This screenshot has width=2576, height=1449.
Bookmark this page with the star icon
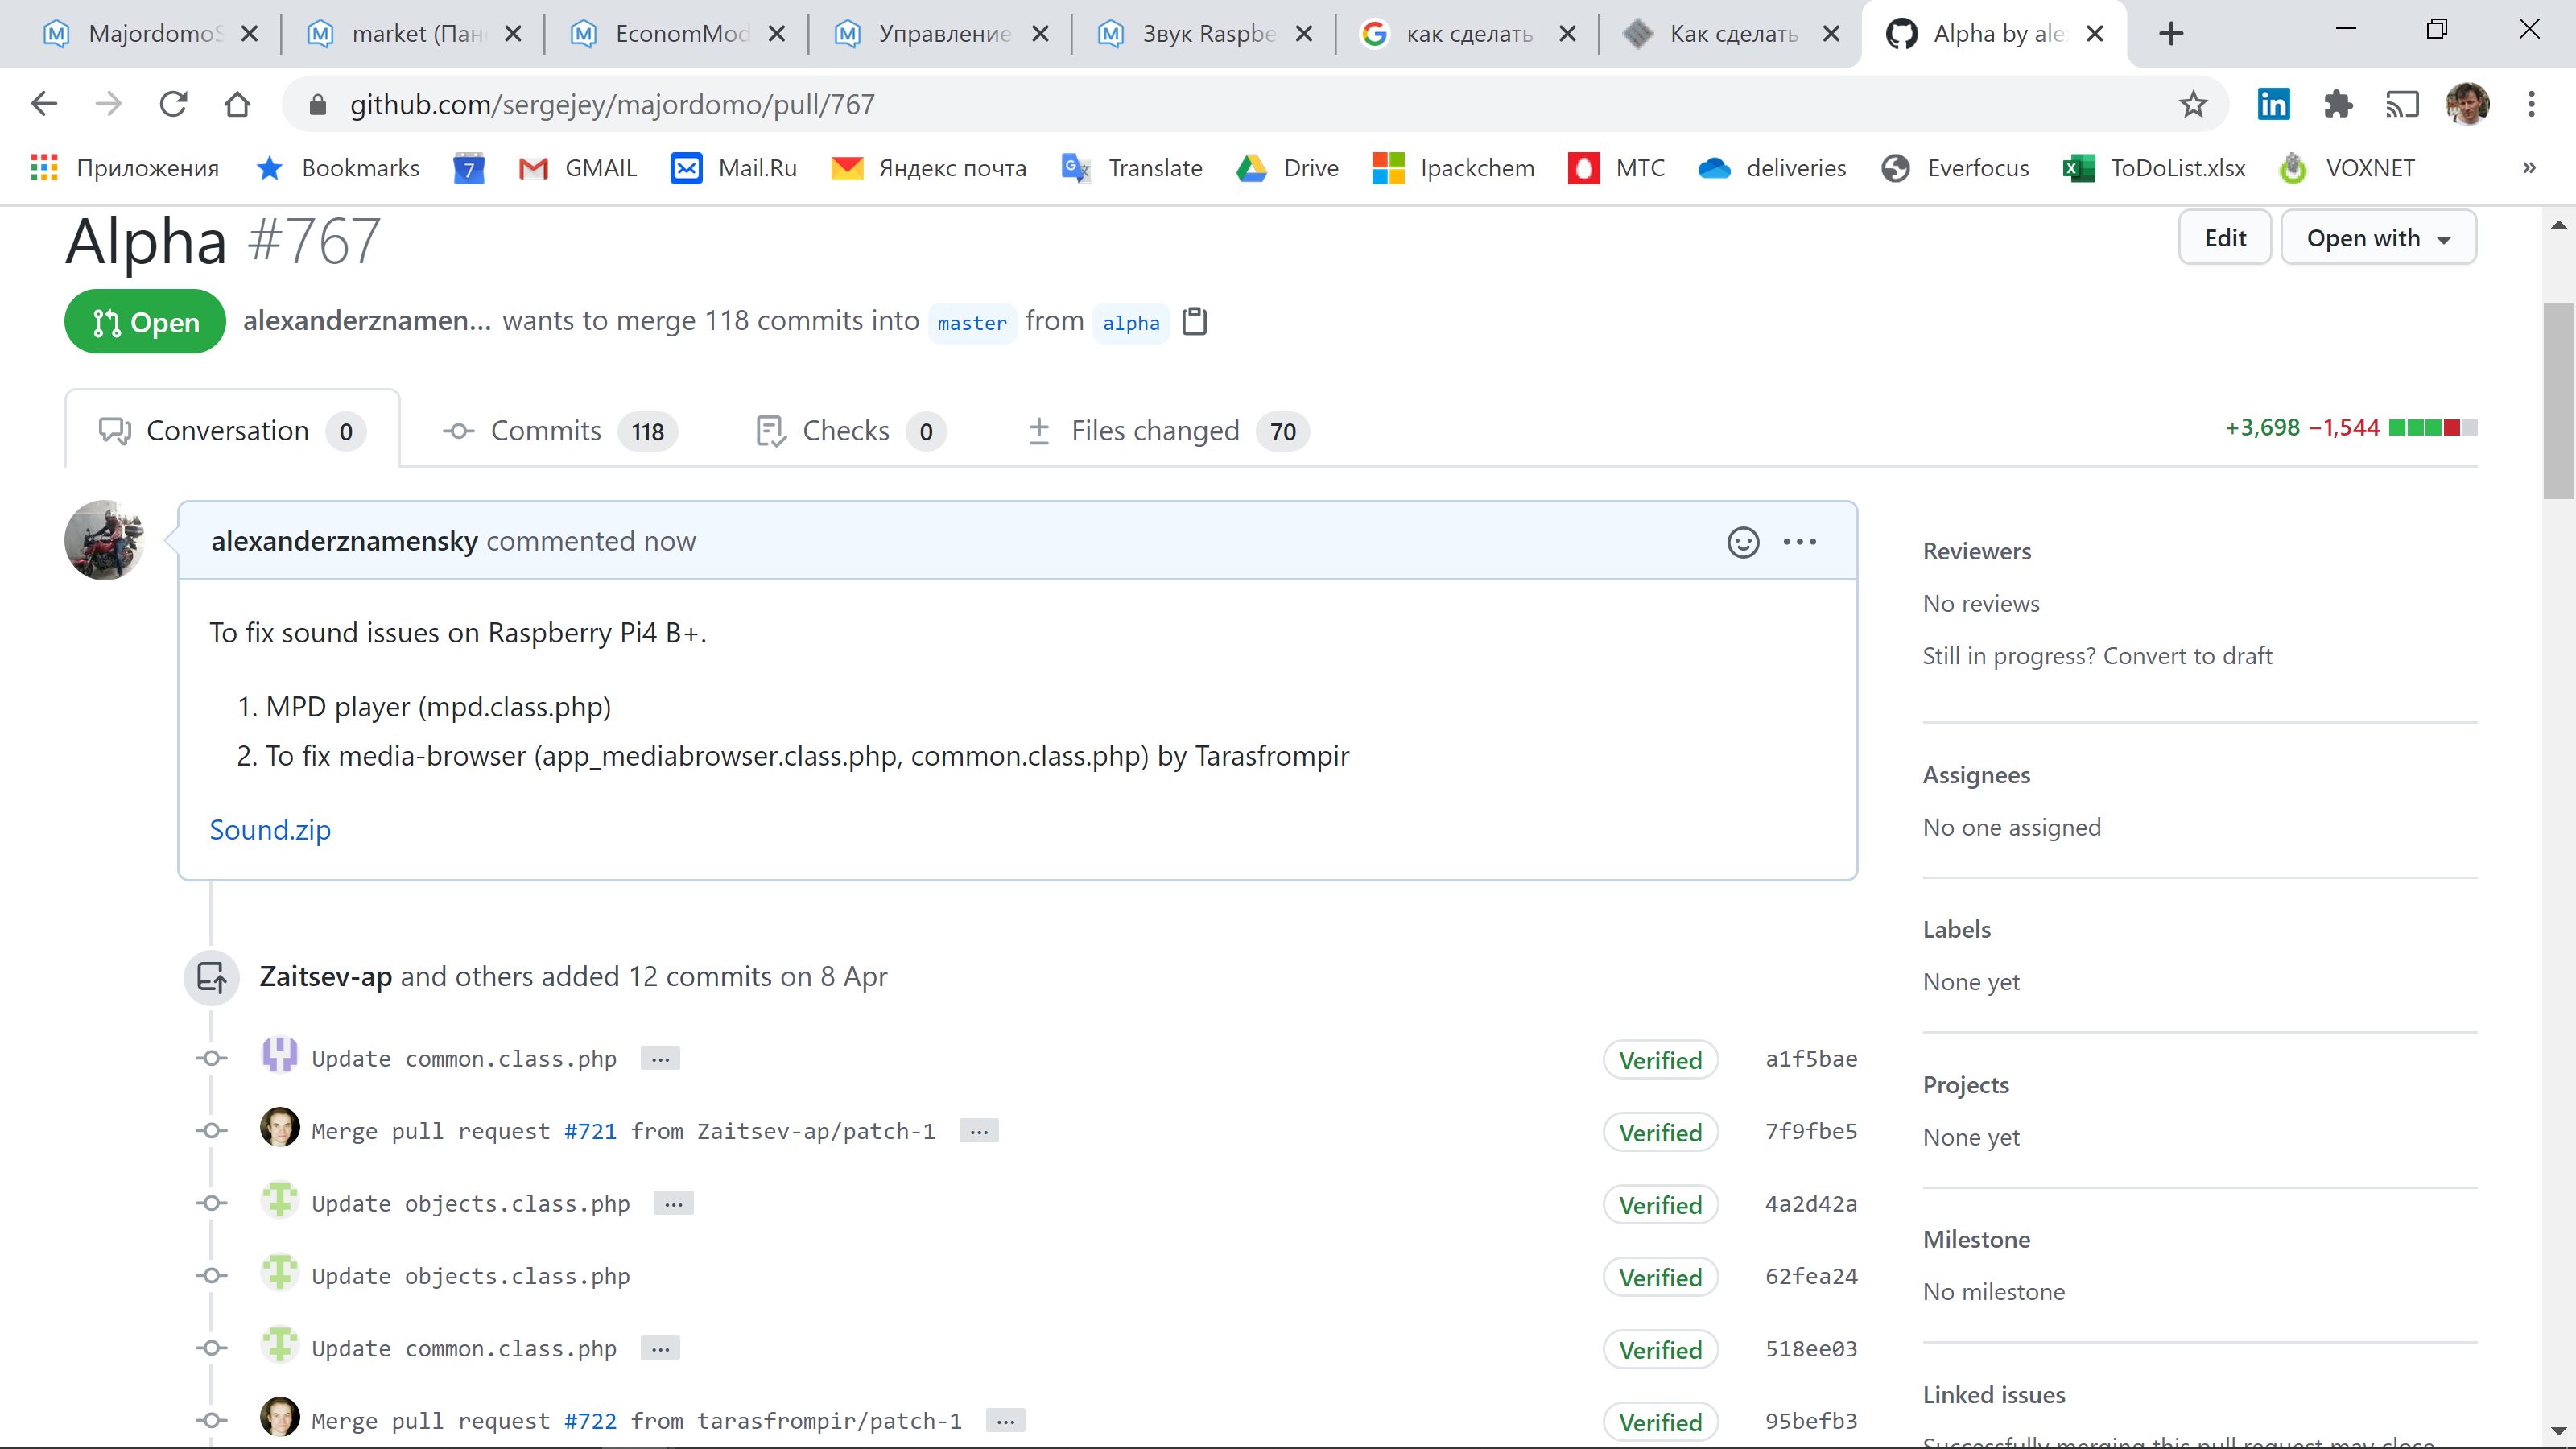[2192, 104]
